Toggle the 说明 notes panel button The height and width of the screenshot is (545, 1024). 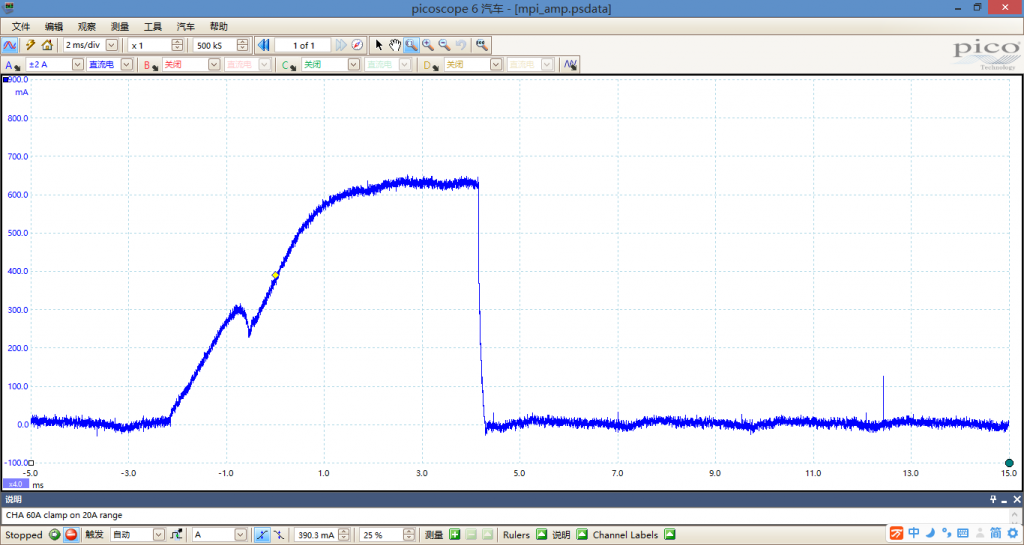[582, 535]
